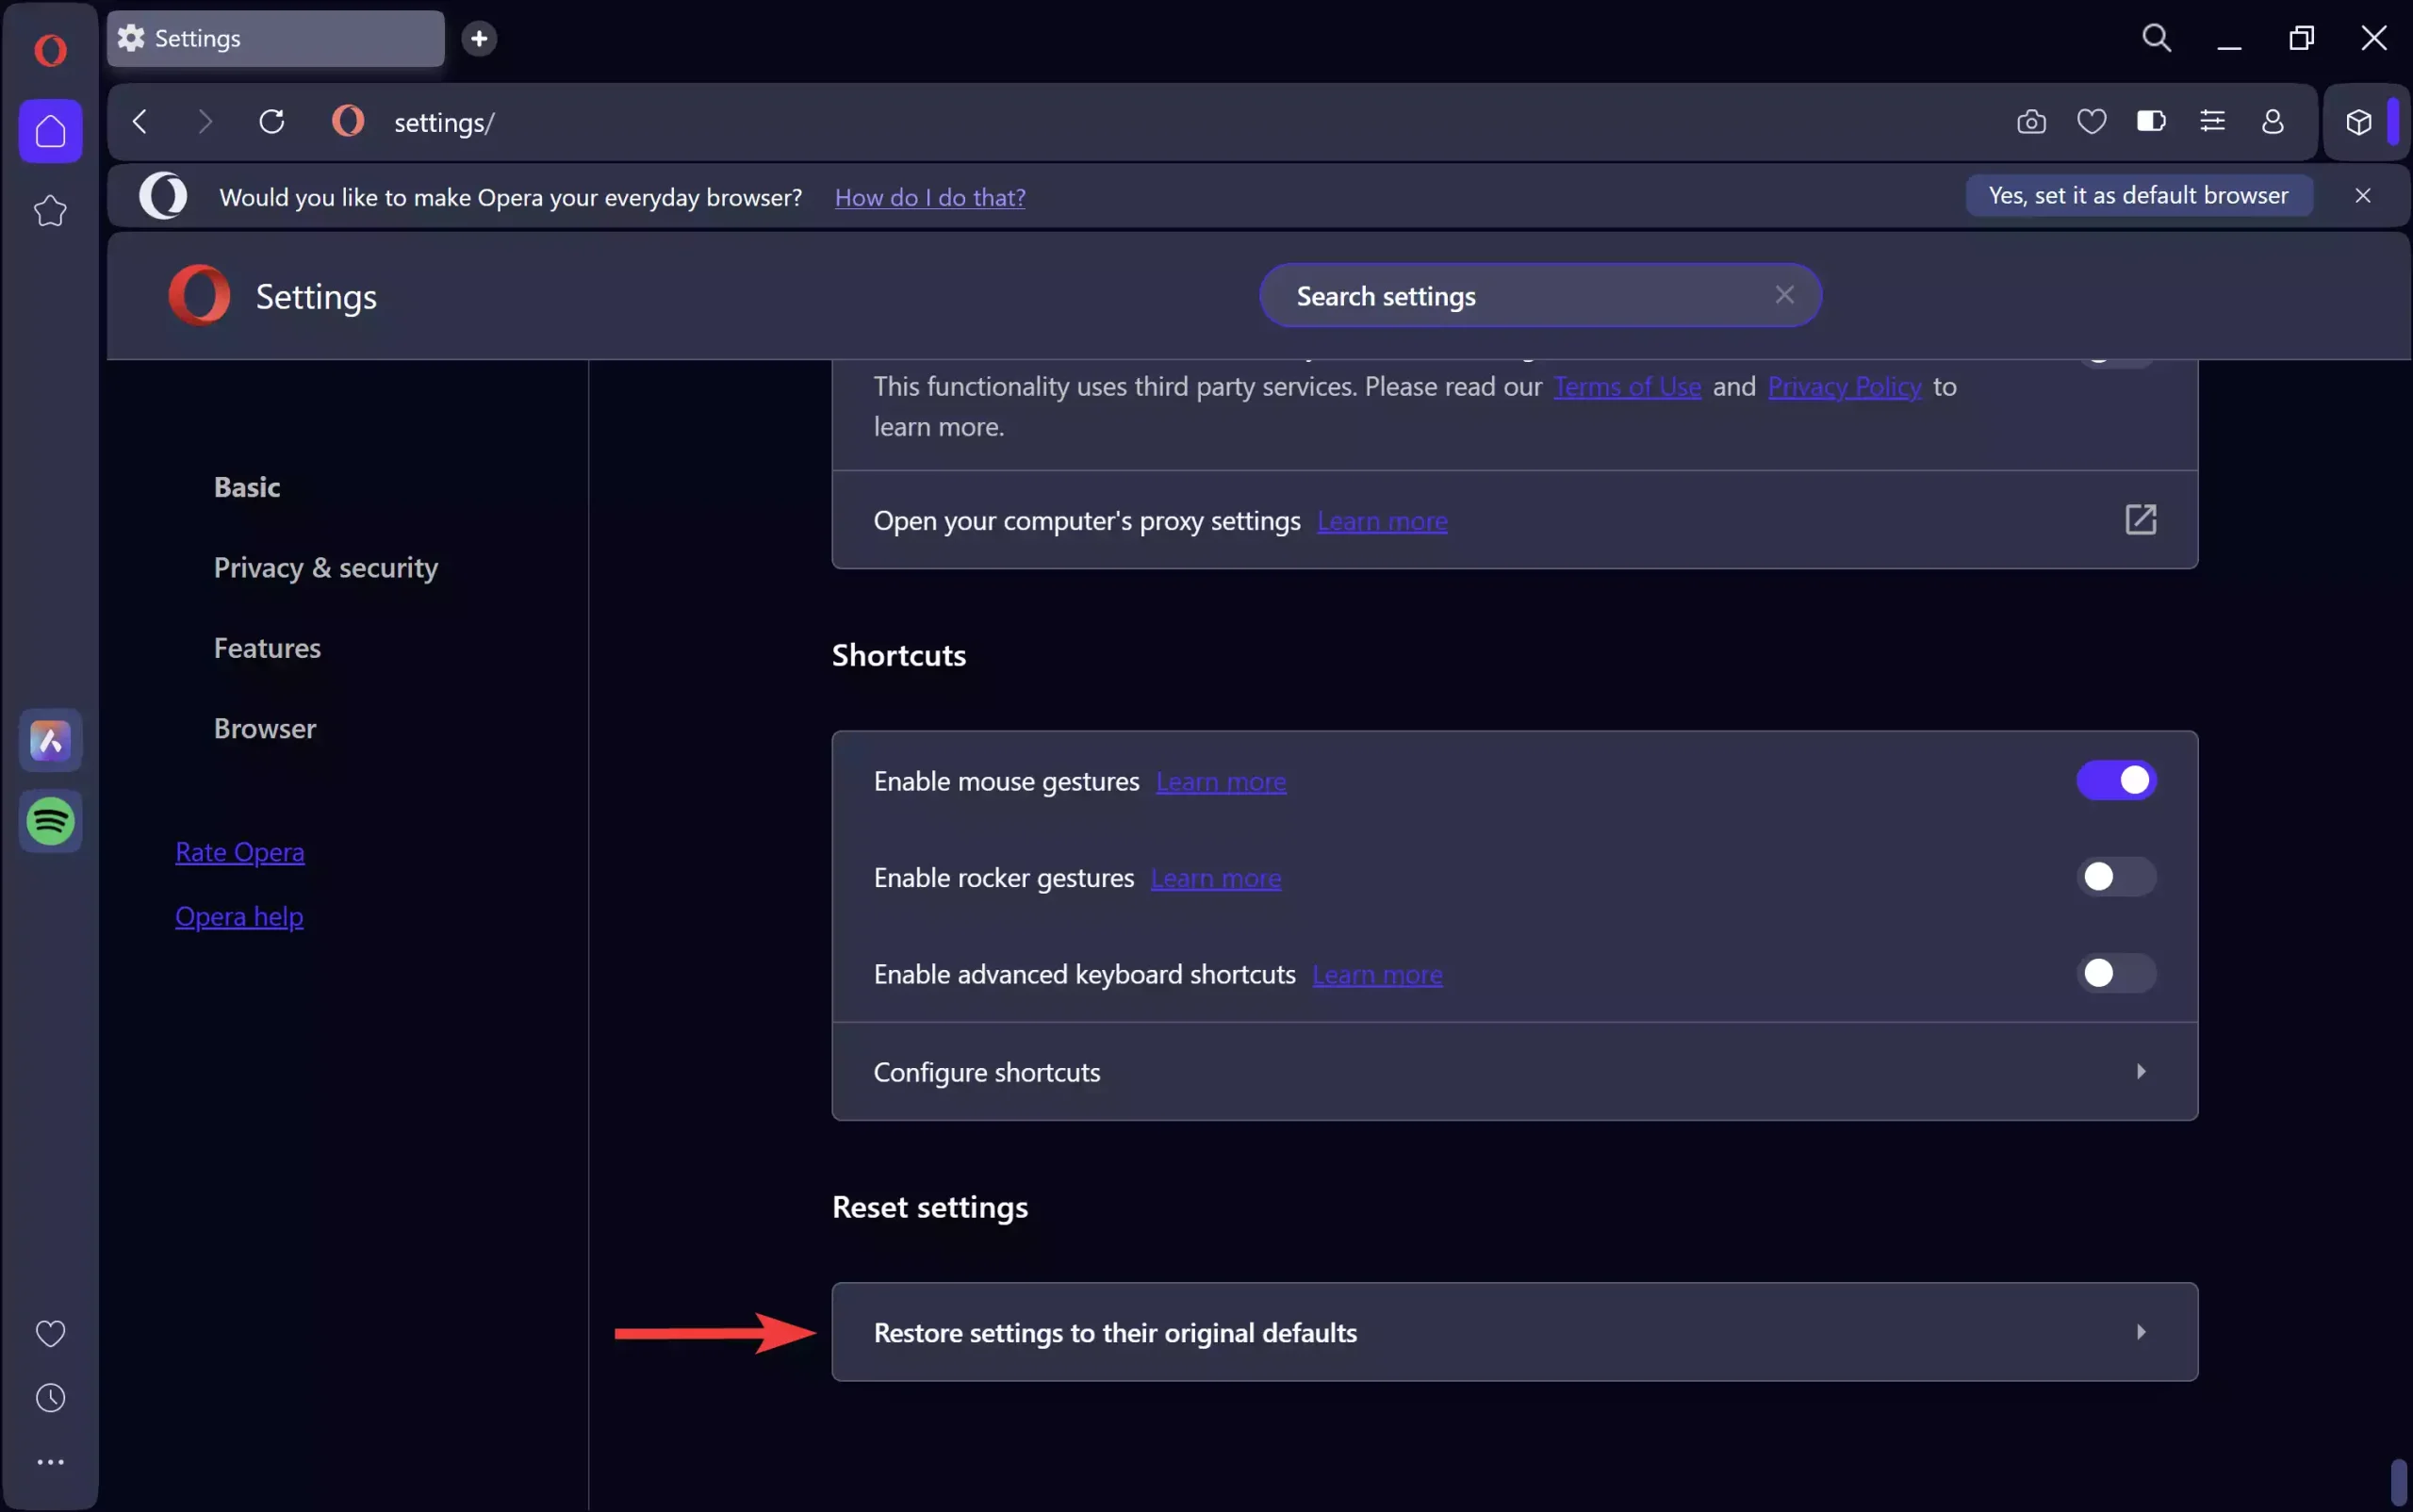Screen dimensions: 2413x1512
Task: Open Spotify in the sidebar
Action: [50, 822]
